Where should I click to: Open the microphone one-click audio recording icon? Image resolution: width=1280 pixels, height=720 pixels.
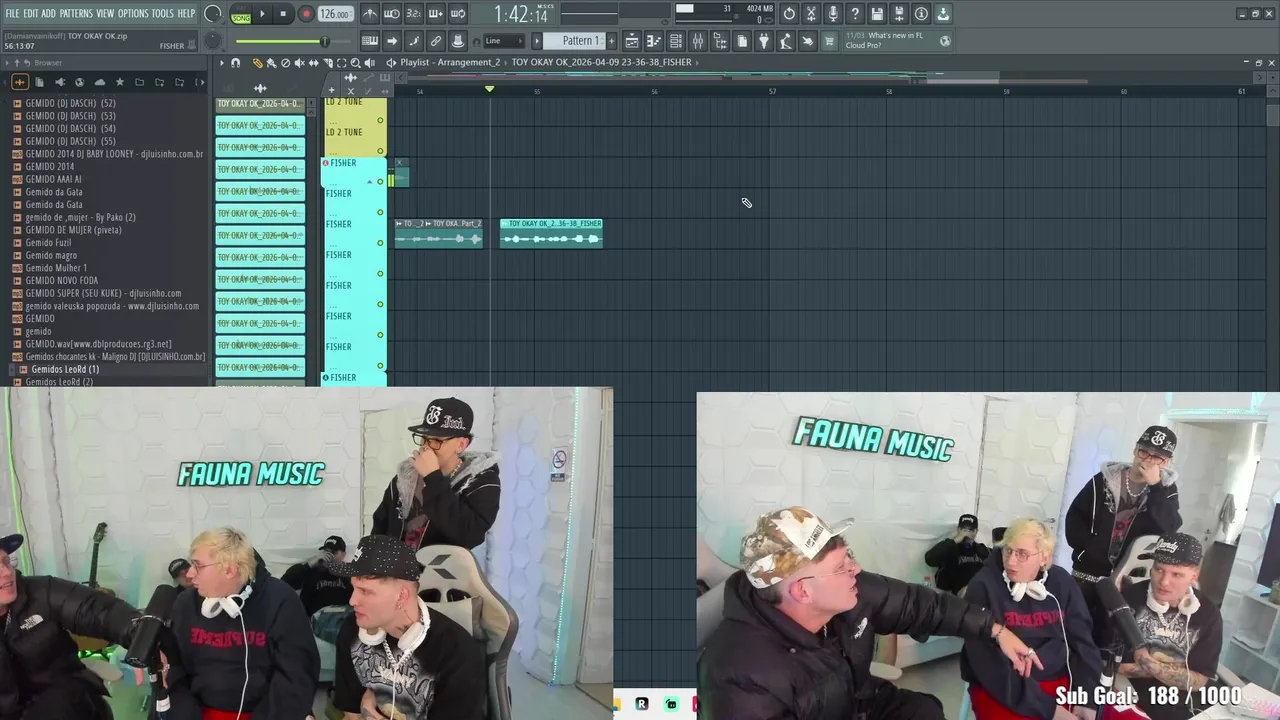click(833, 14)
